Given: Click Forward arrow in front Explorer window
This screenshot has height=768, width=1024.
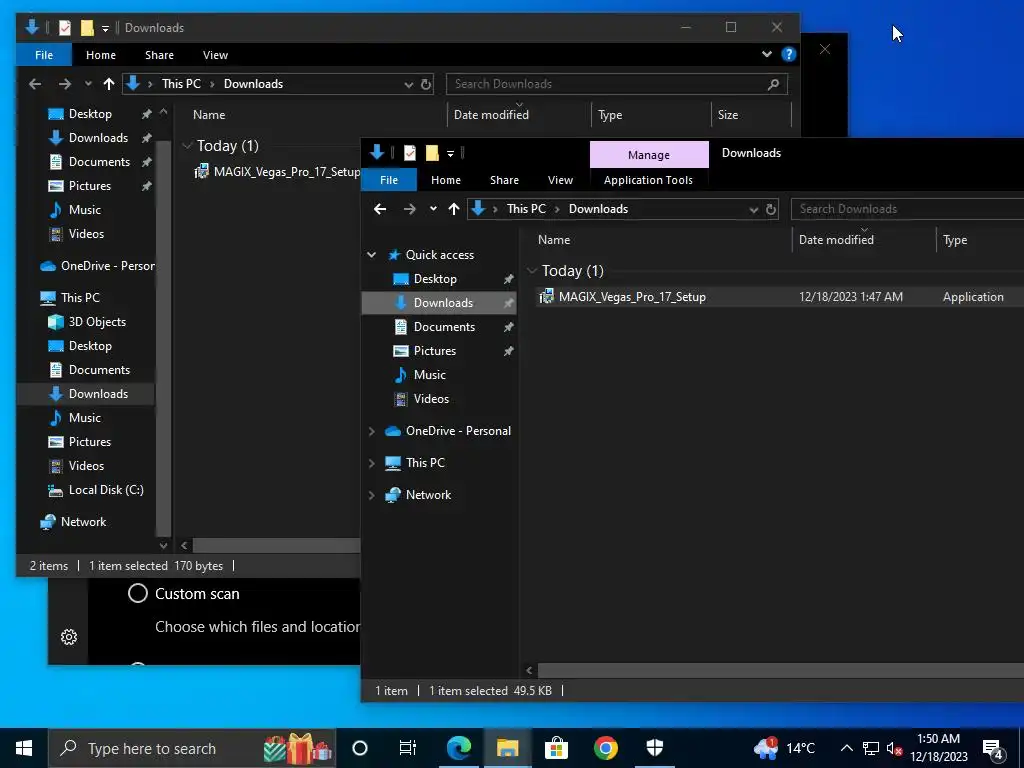Looking at the screenshot, I should click(409, 209).
